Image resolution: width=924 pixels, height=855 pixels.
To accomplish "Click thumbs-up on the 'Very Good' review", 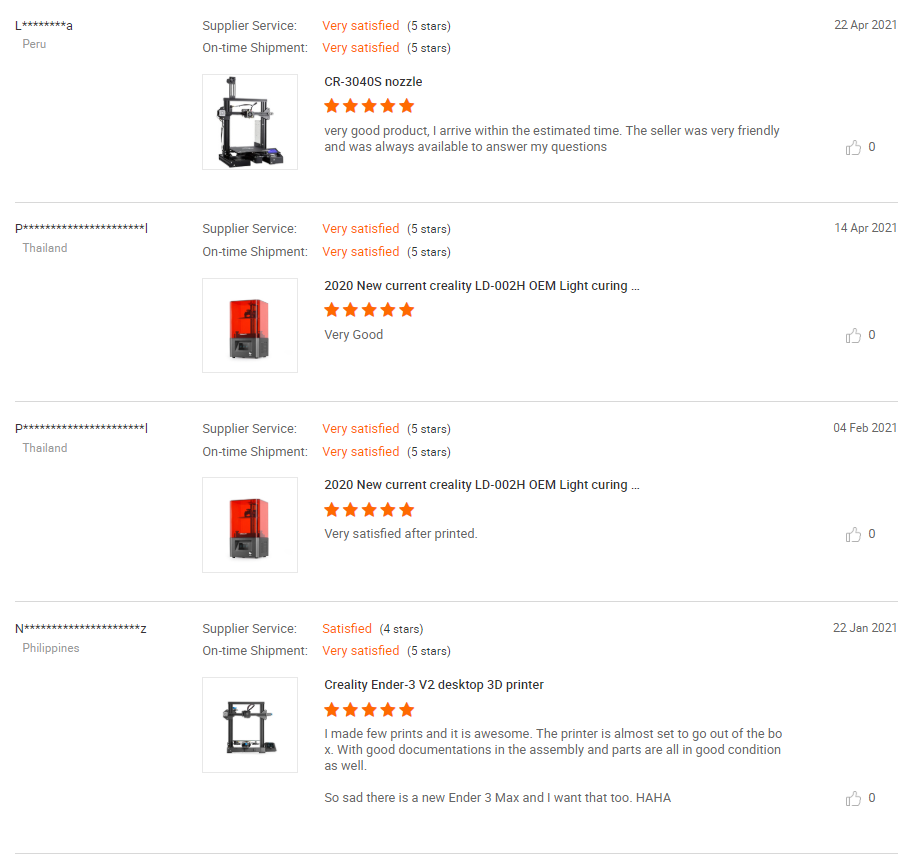I will click(853, 336).
